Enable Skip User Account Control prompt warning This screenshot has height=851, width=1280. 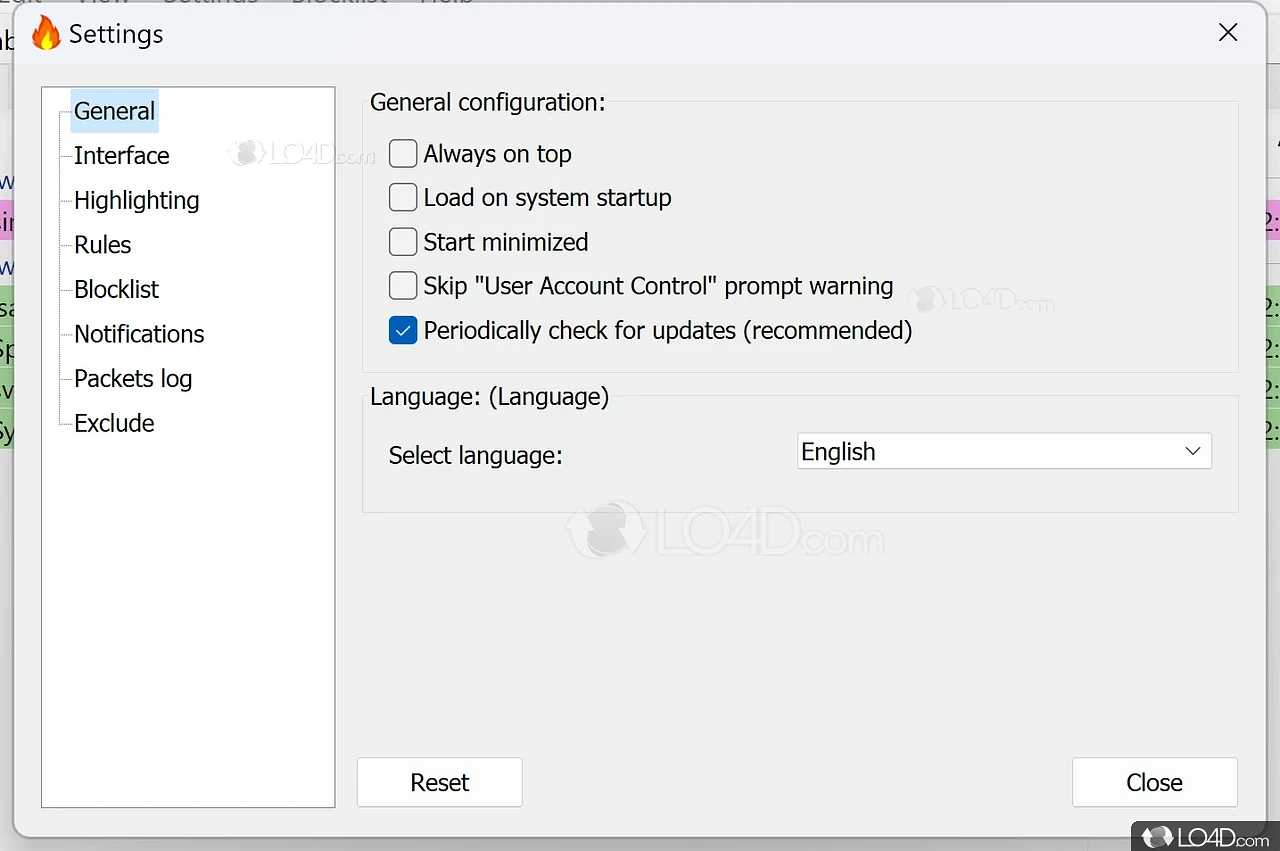click(403, 286)
